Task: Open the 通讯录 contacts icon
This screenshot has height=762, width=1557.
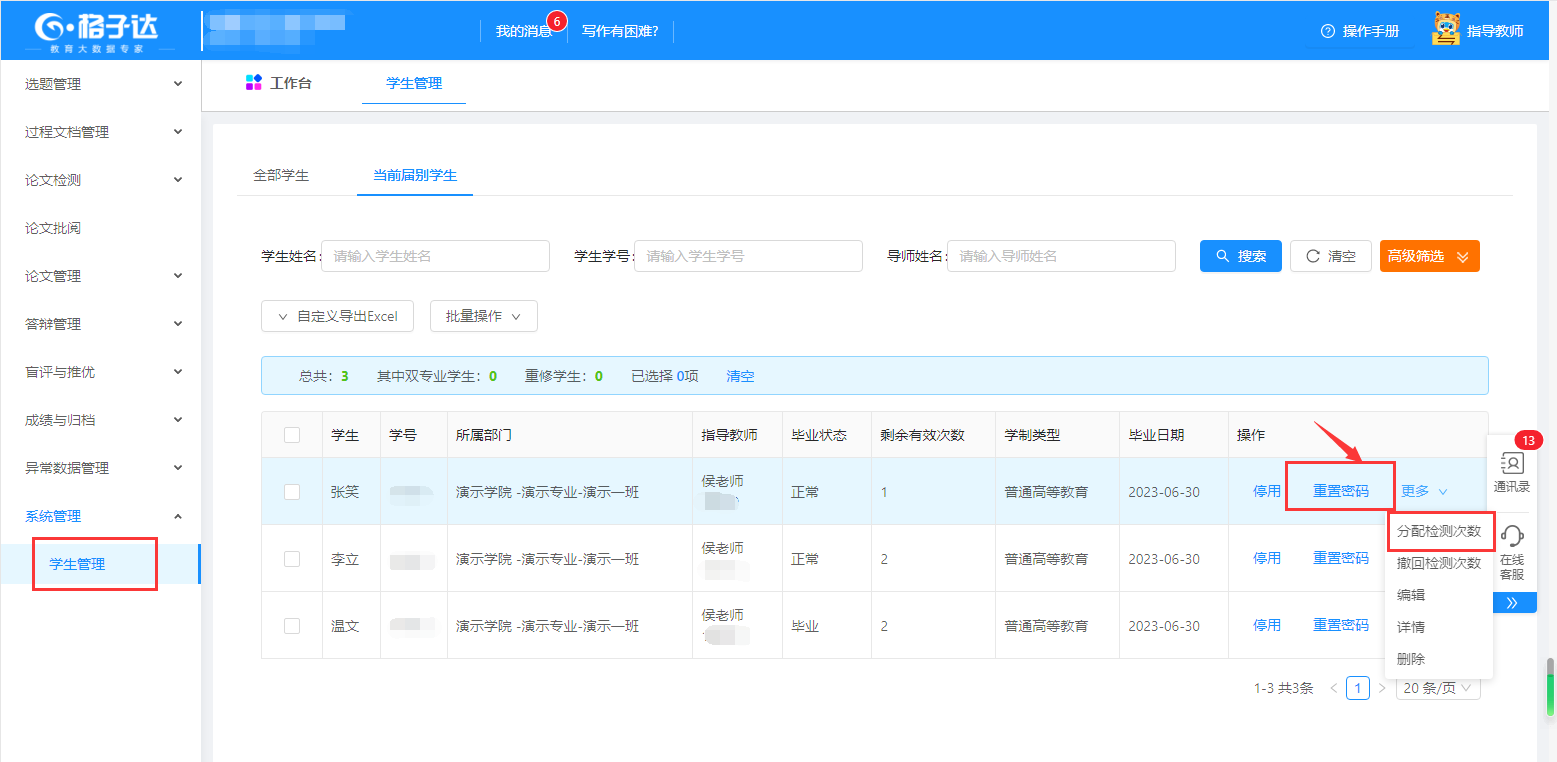Action: (1512, 463)
